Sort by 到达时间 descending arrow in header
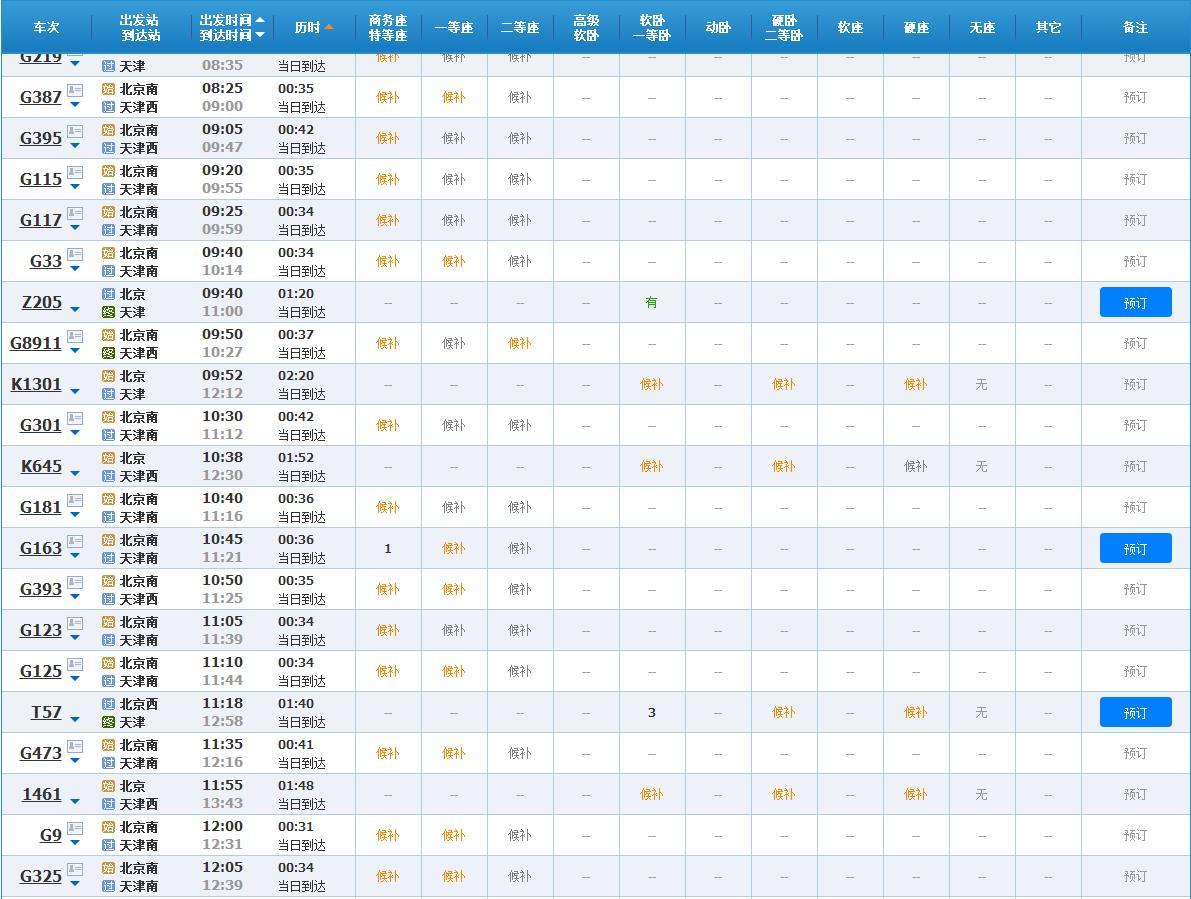1191x899 pixels. point(260,35)
